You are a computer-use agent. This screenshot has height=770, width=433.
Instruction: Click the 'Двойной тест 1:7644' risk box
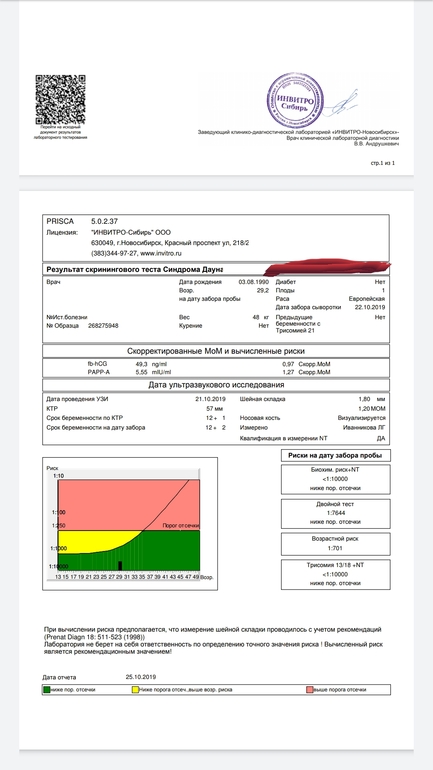pos(336,514)
